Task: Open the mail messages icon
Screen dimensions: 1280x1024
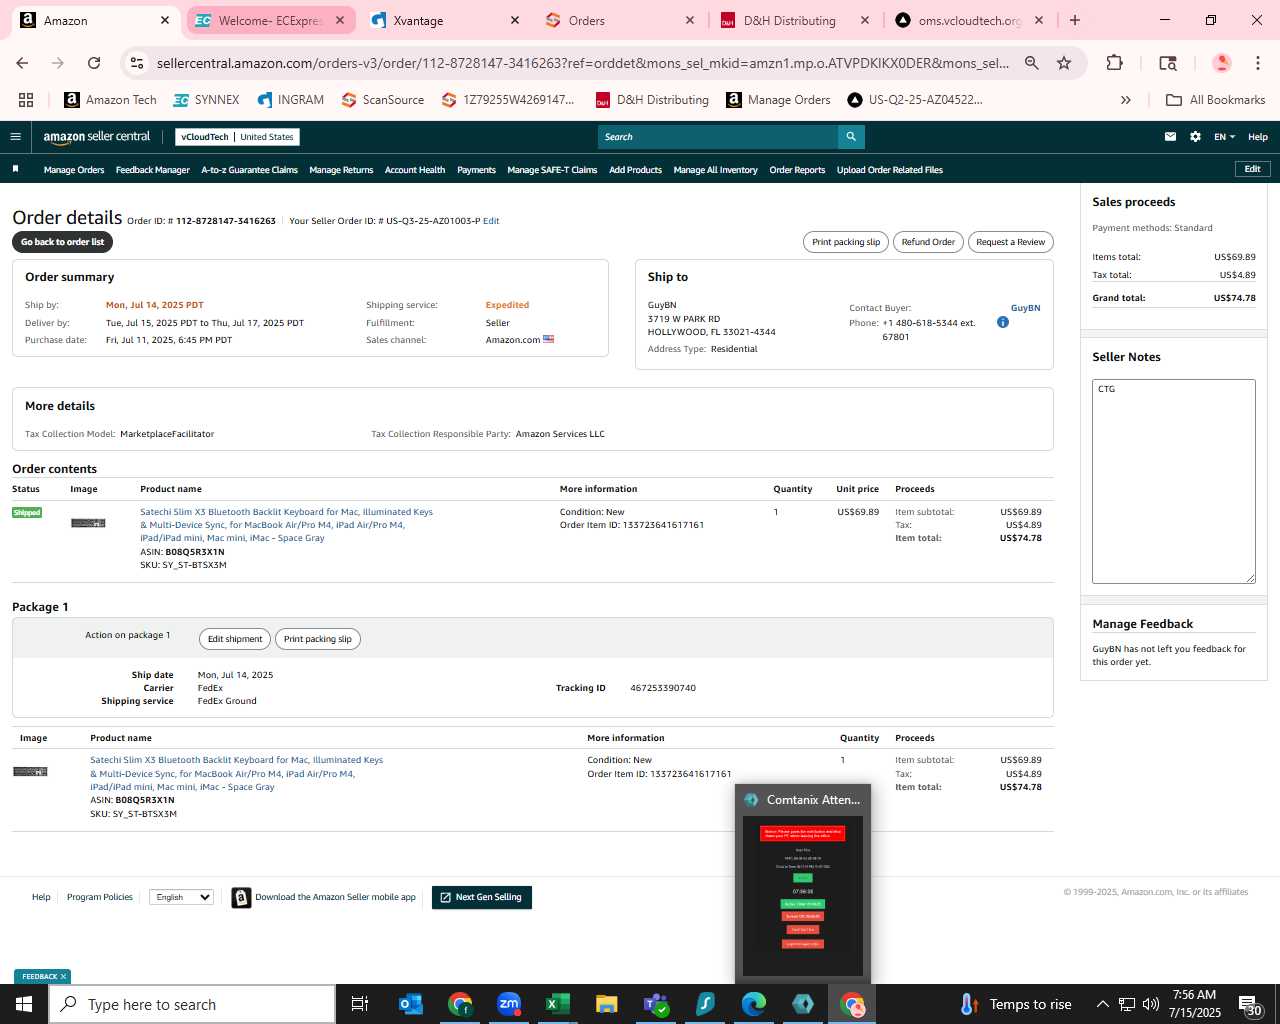Action: pyautogui.click(x=1170, y=137)
